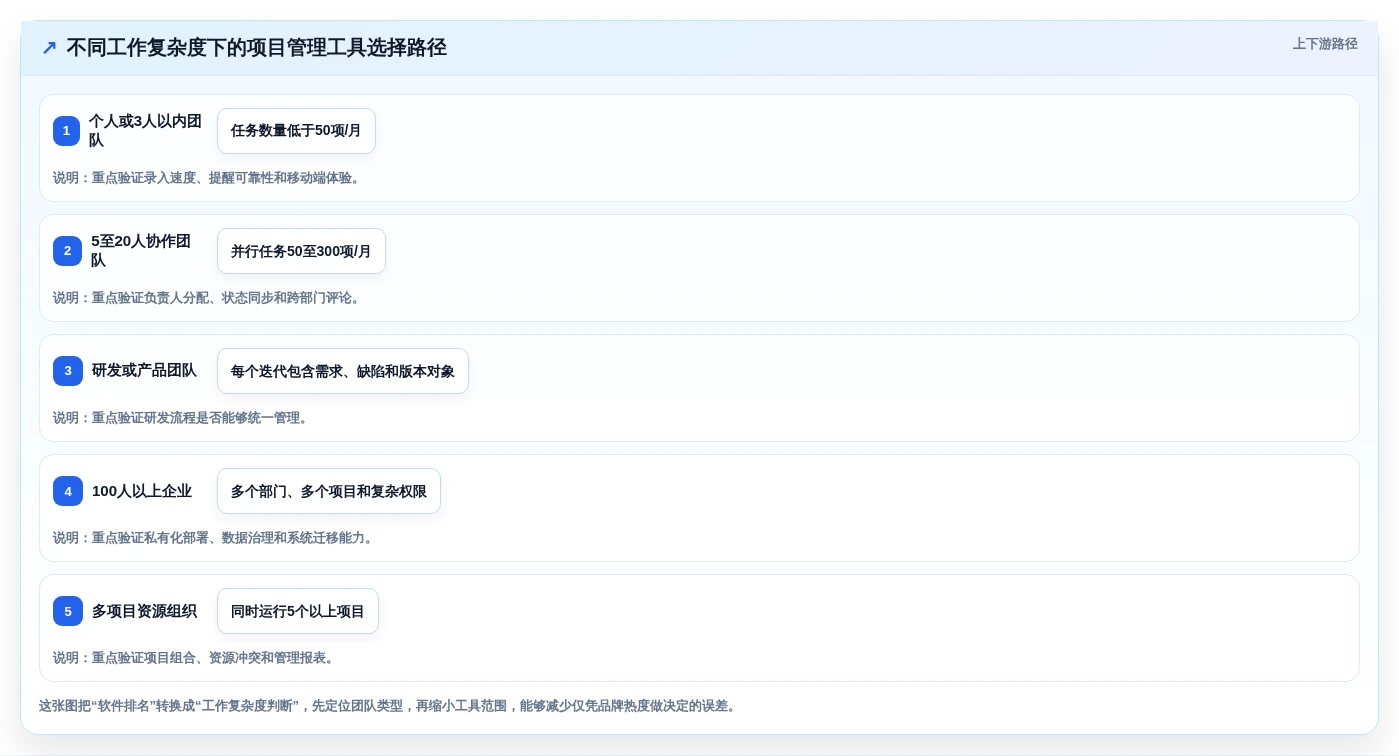Click the 个人或3人以内团队 heading
The image size is (1399, 756).
145,131
